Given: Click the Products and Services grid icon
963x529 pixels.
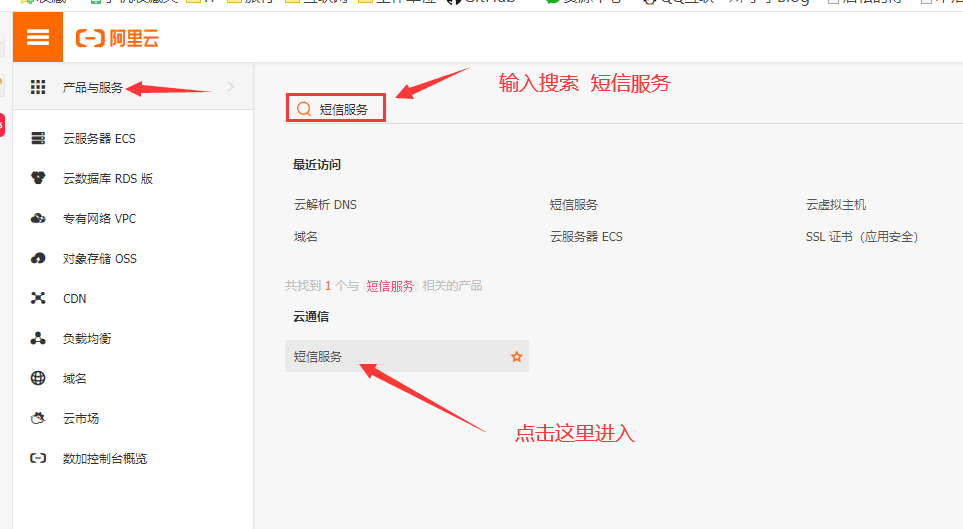Looking at the screenshot, I should click(38, 87).
